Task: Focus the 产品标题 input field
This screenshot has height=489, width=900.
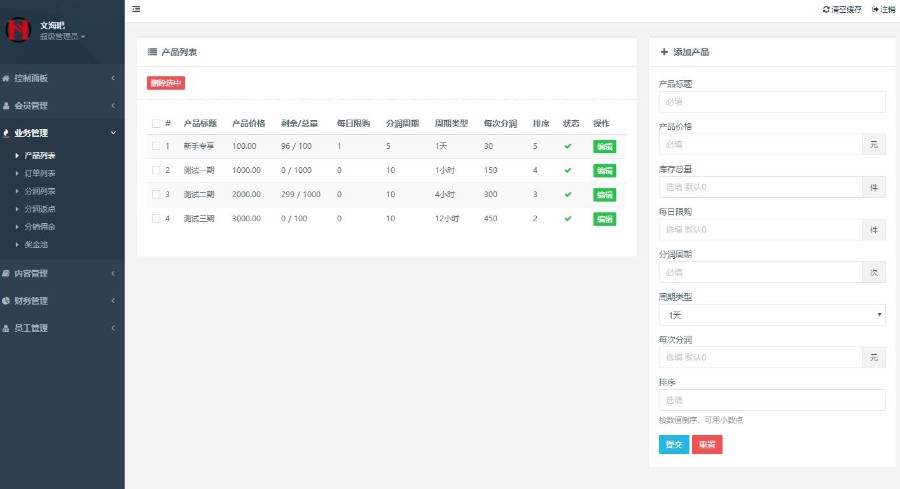Action: [772, 102]
